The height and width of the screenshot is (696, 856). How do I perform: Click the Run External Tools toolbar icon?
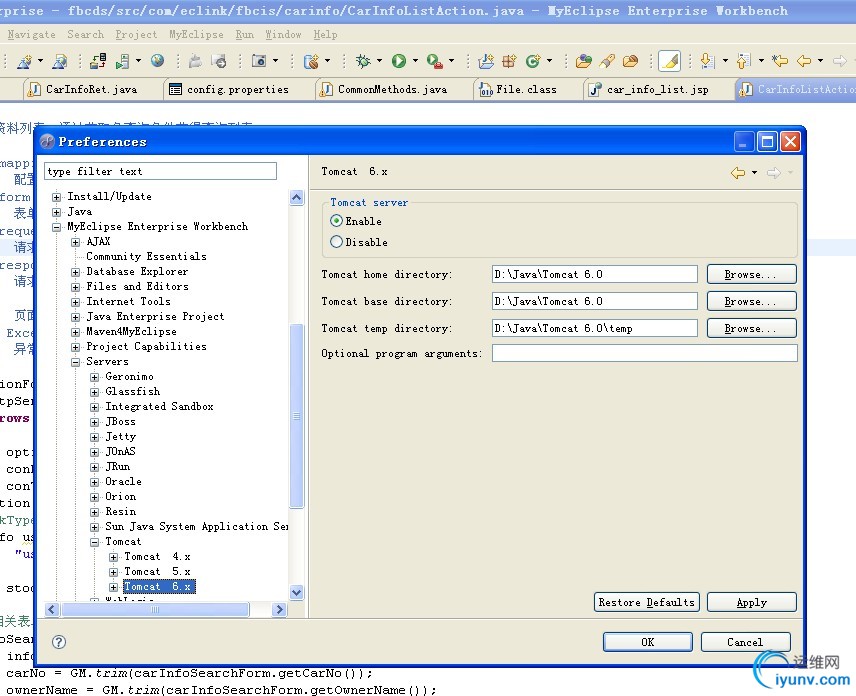click(435, 61)
